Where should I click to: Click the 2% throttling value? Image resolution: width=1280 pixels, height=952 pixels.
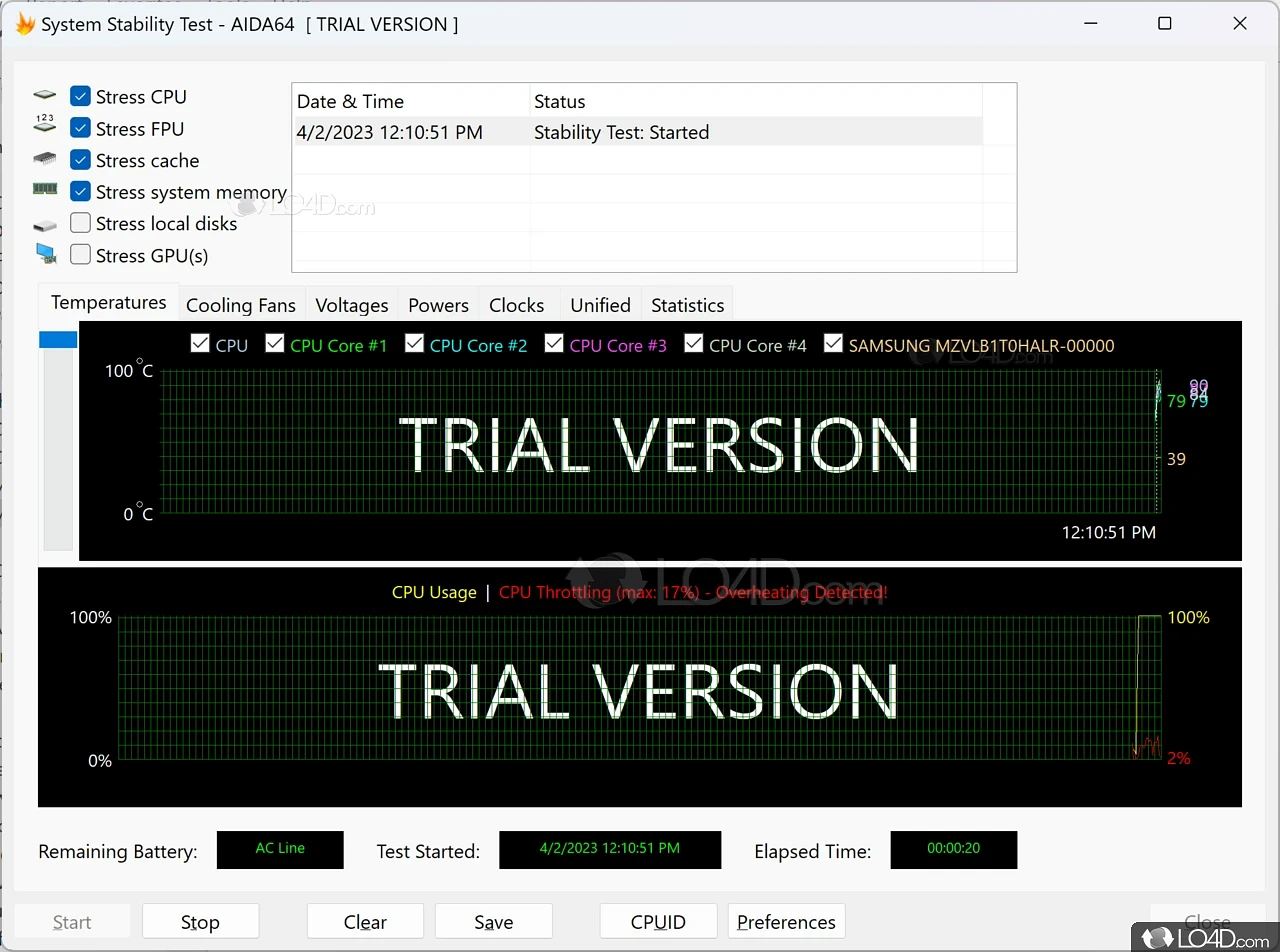point(1179,758)
